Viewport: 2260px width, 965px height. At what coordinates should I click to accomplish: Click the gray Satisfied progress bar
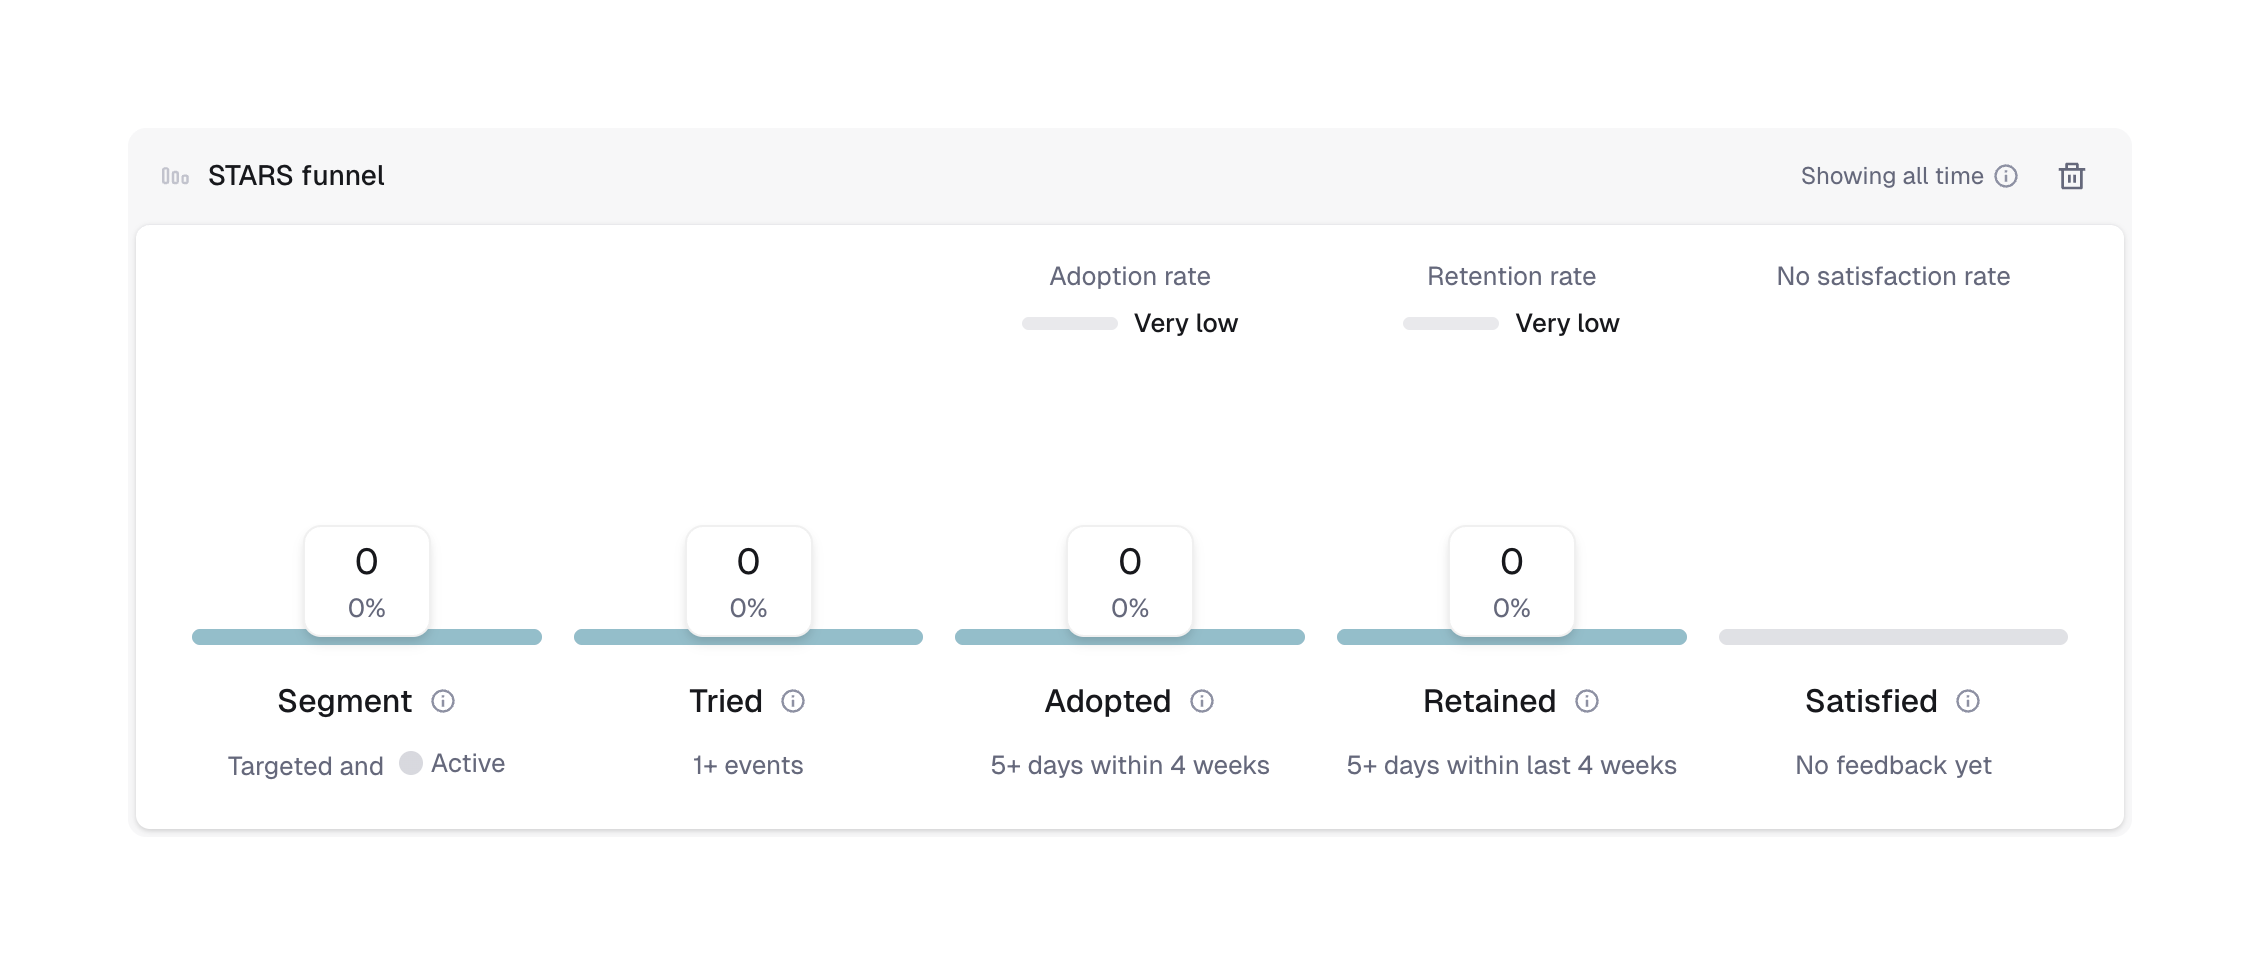[x=1893, y=637]
